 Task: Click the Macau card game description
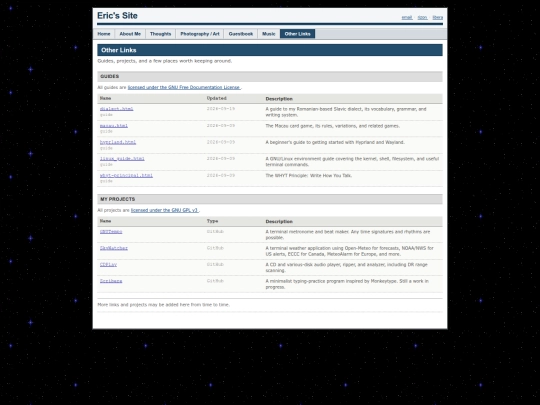(333, 126)
